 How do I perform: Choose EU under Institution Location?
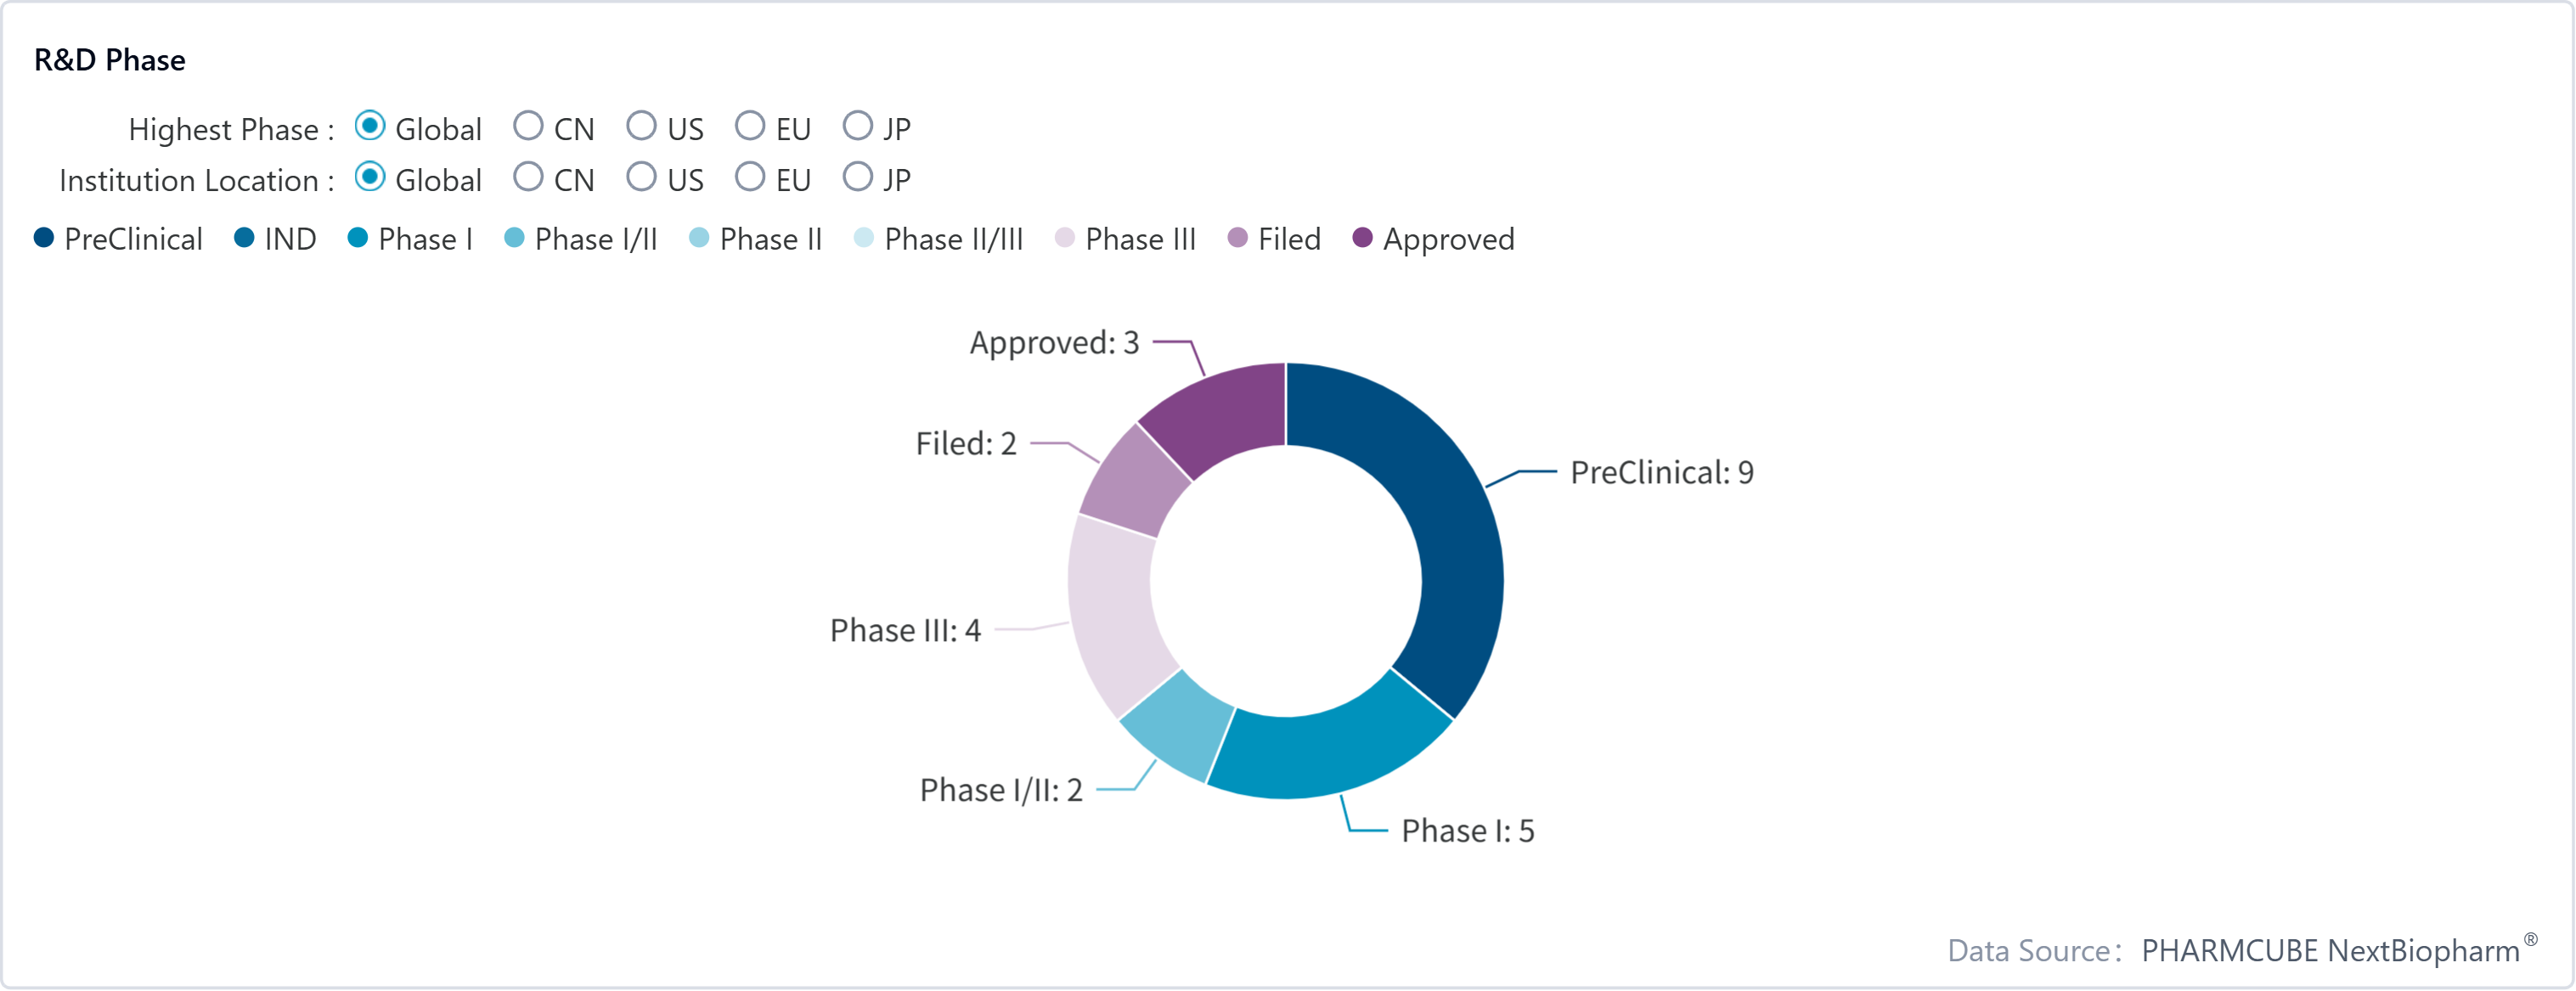(x=749, y=178)
